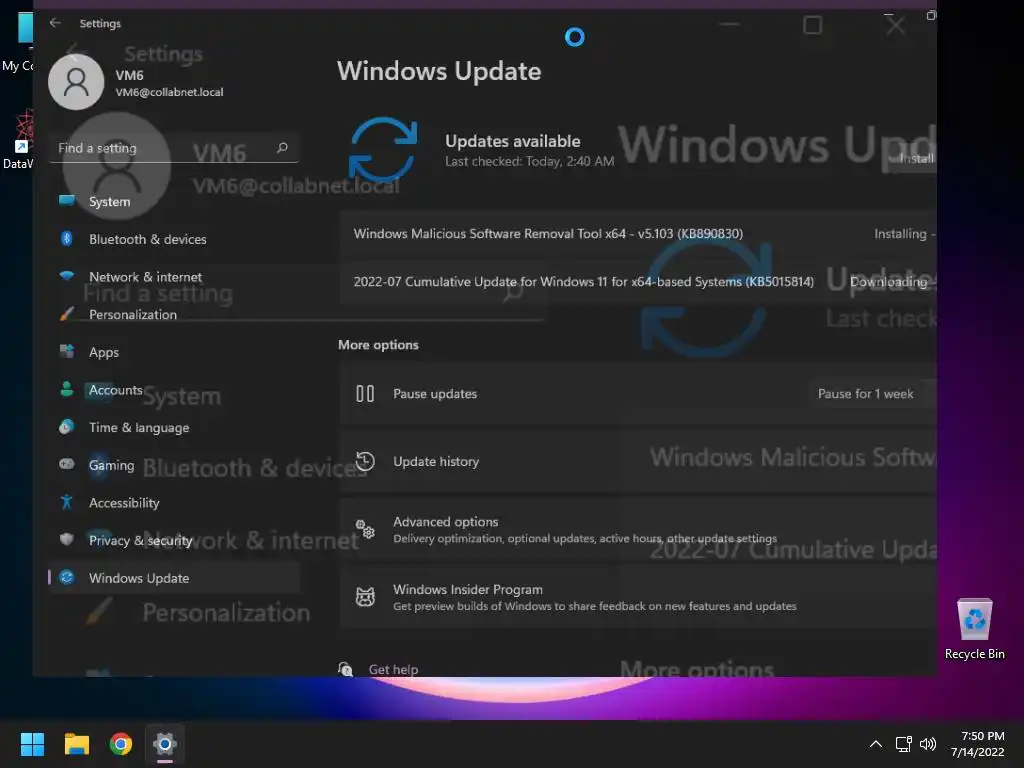Launch Google Chrome from taskbar
Image resolution: width=1024 pixels, height=768 pixels.
pos(121,744)
